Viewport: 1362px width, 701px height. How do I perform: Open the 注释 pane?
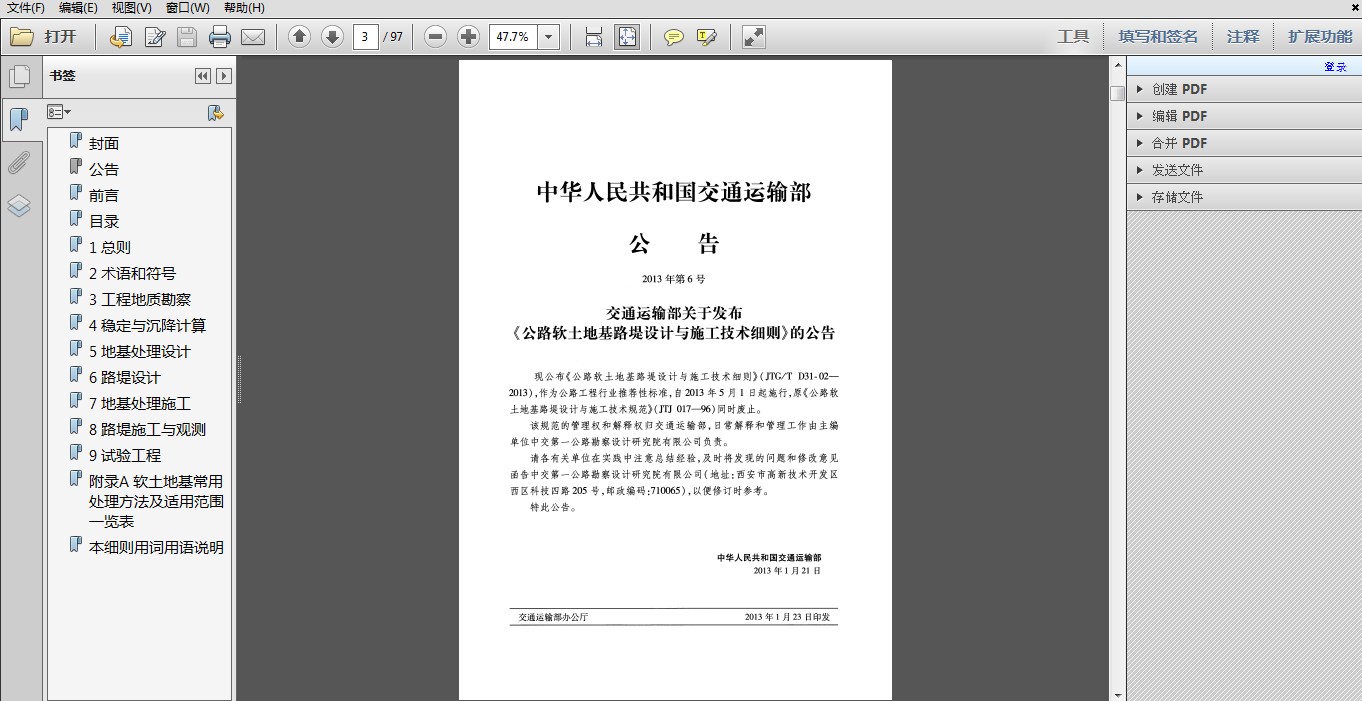coord(1243,37)
